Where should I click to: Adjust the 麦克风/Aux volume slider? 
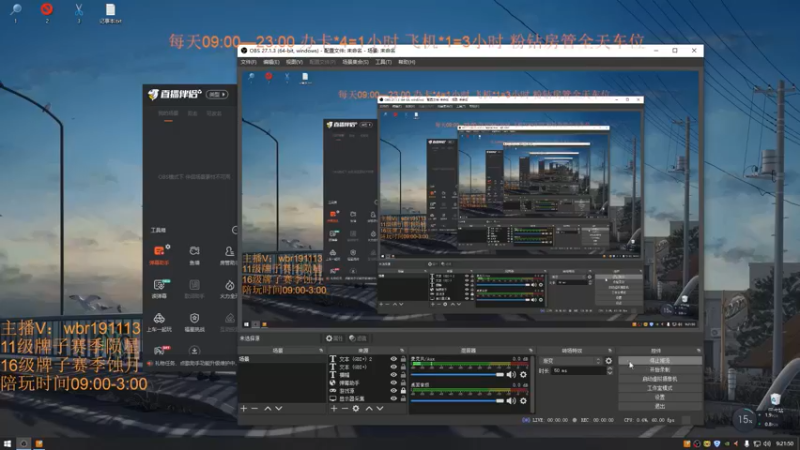(458, 374)
